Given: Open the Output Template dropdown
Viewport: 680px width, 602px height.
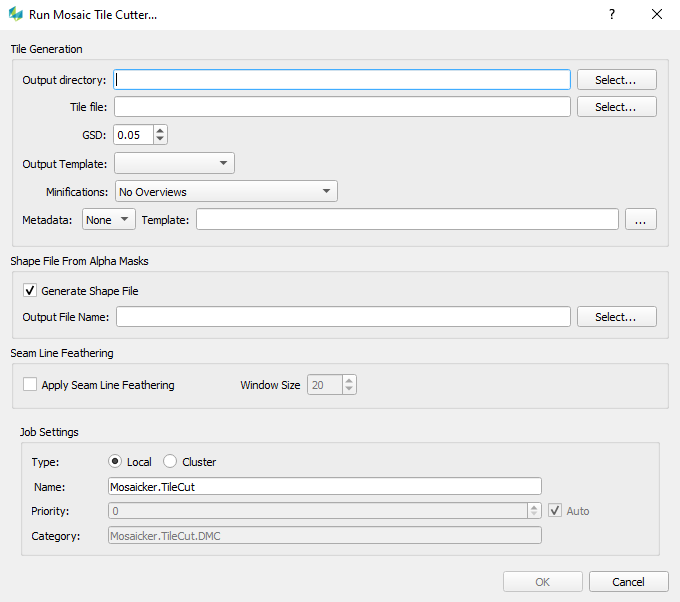Looking at the screenshot, I should tap(174, 163).
